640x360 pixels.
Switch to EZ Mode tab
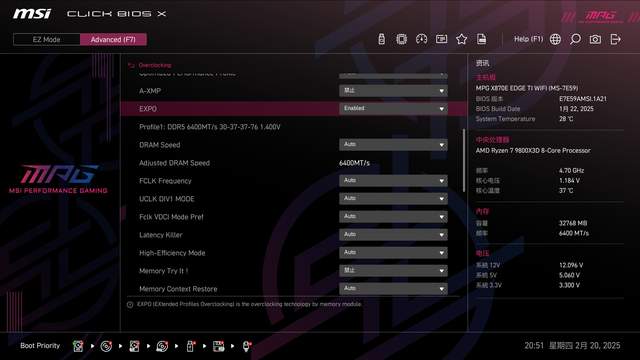point(47,40)
